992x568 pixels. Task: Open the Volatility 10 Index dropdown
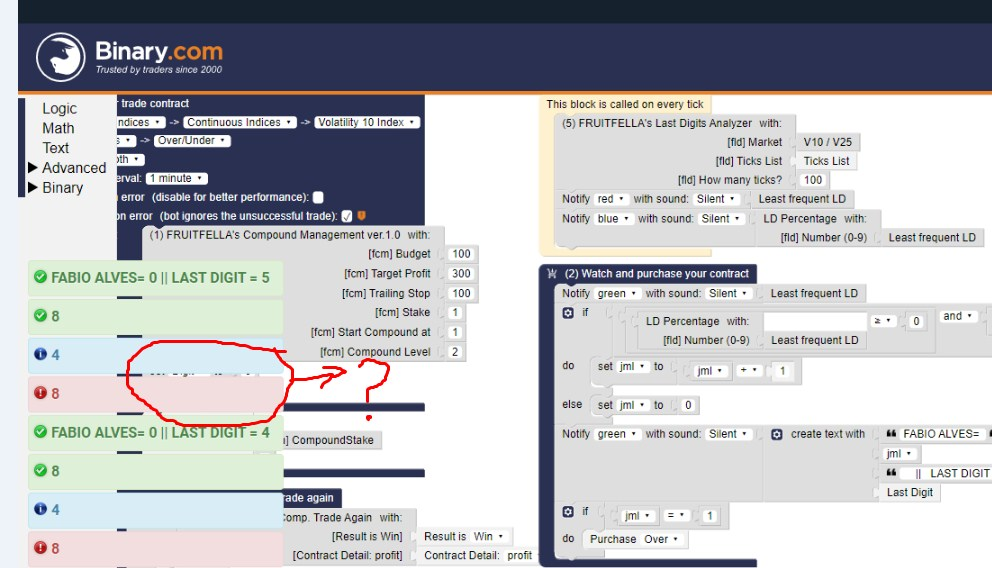pyautogui.click(x=367, y=122)
